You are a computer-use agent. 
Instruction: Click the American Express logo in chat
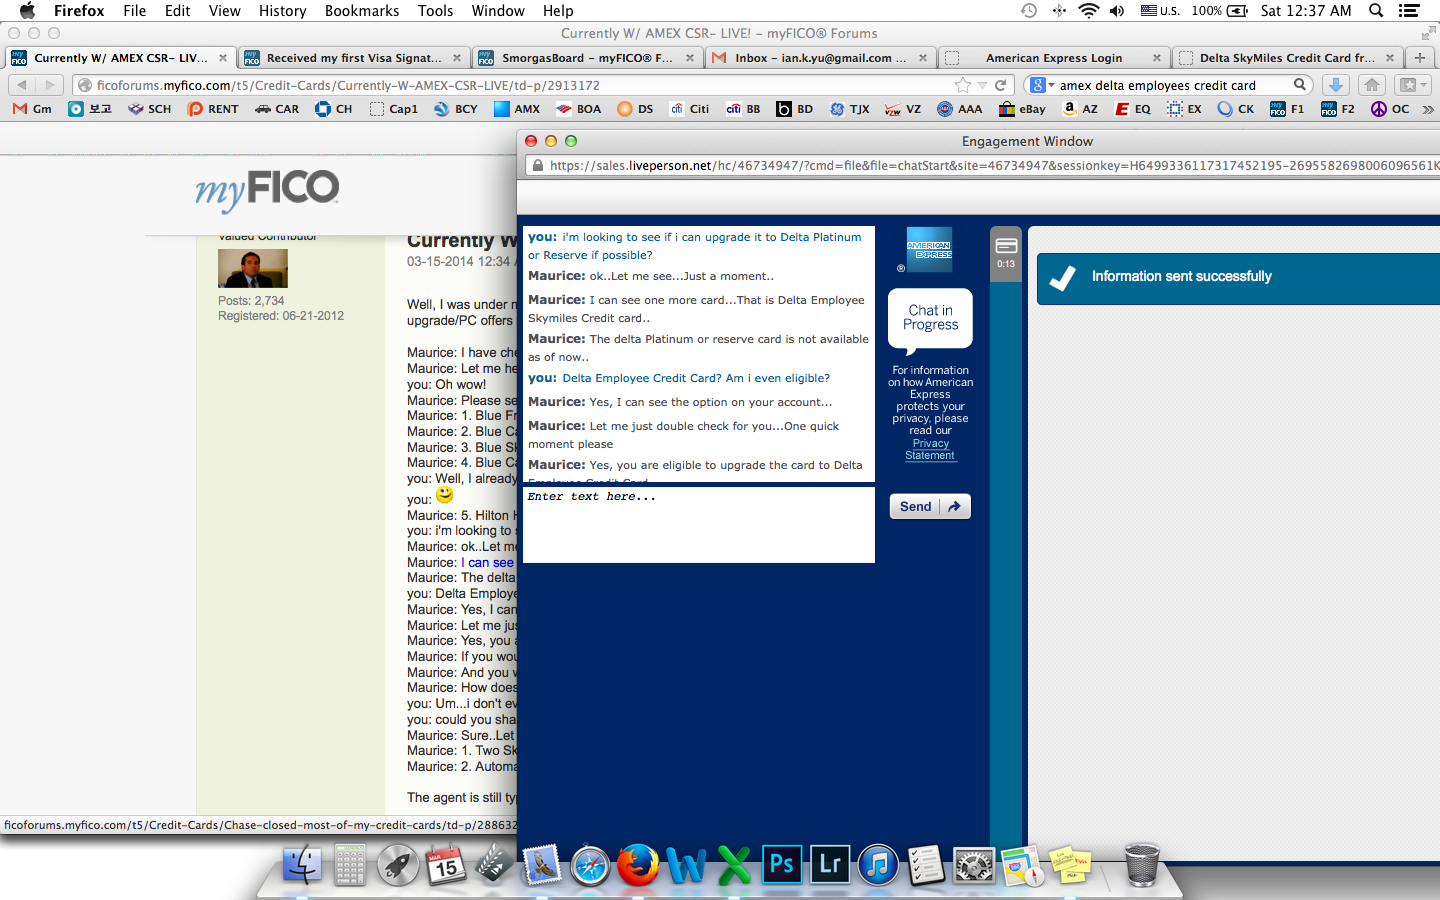click(x=929, y=249)
